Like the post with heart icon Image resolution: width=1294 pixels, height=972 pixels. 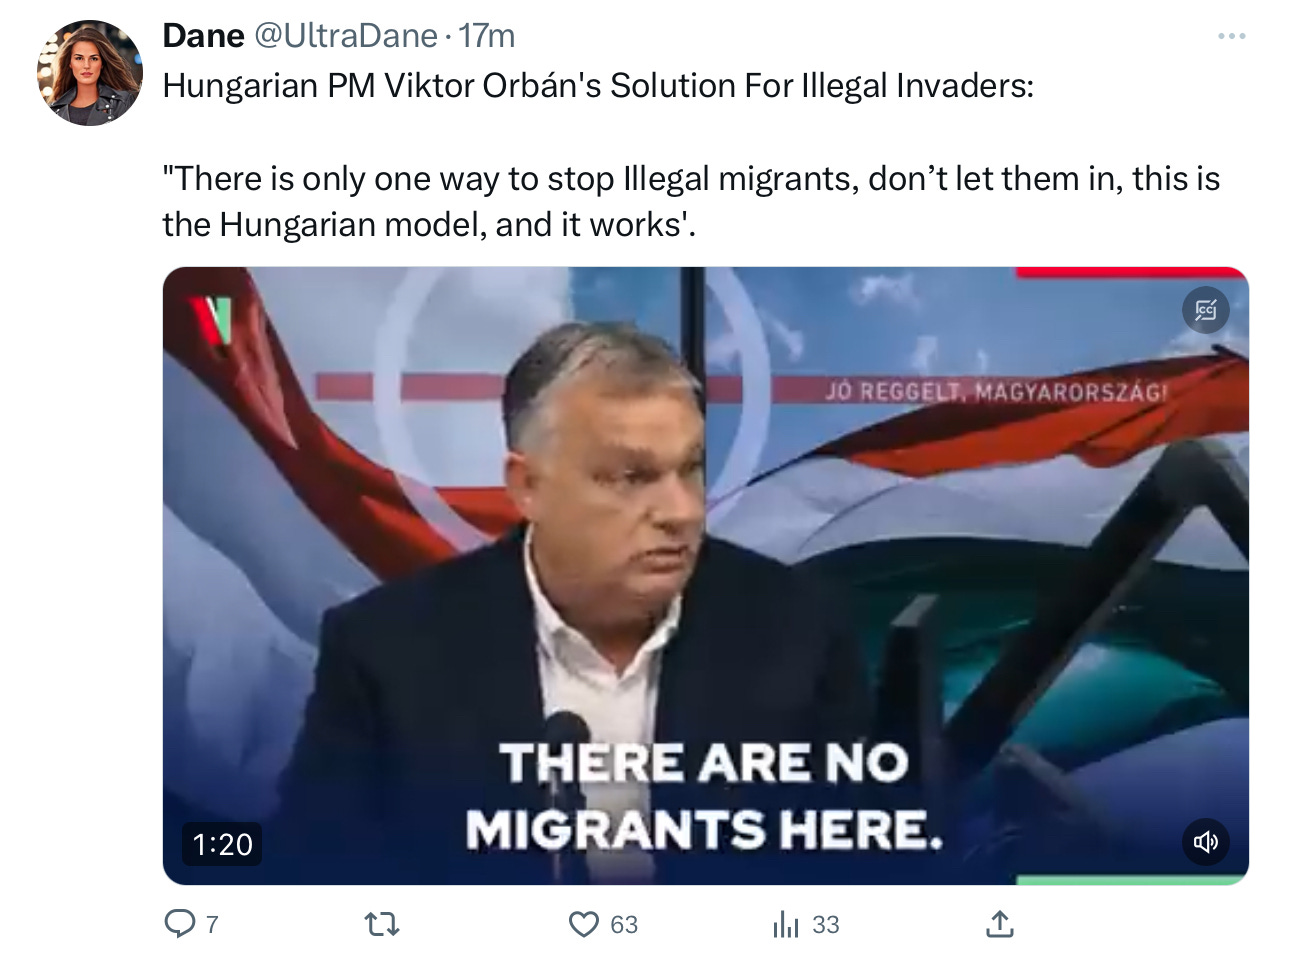pyautogui.click(x=584, y=924)
